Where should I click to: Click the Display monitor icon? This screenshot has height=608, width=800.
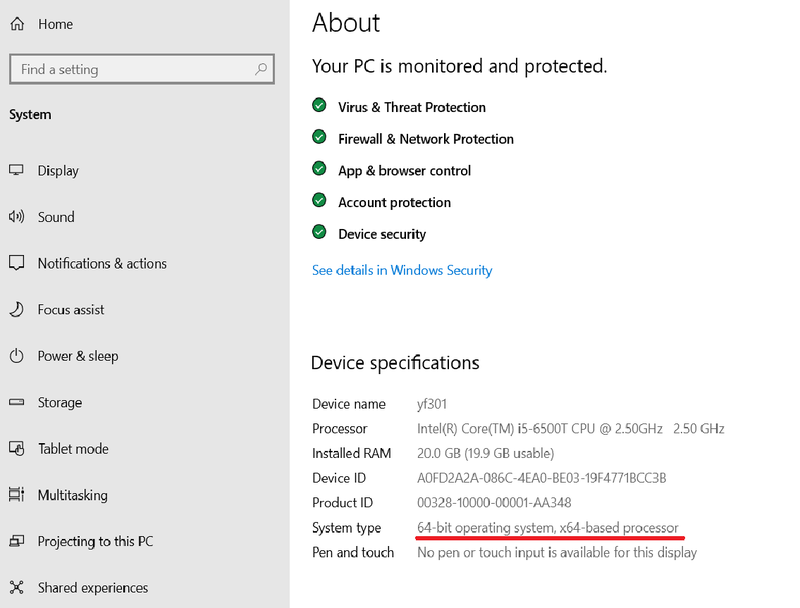click(x=16, y=170)
